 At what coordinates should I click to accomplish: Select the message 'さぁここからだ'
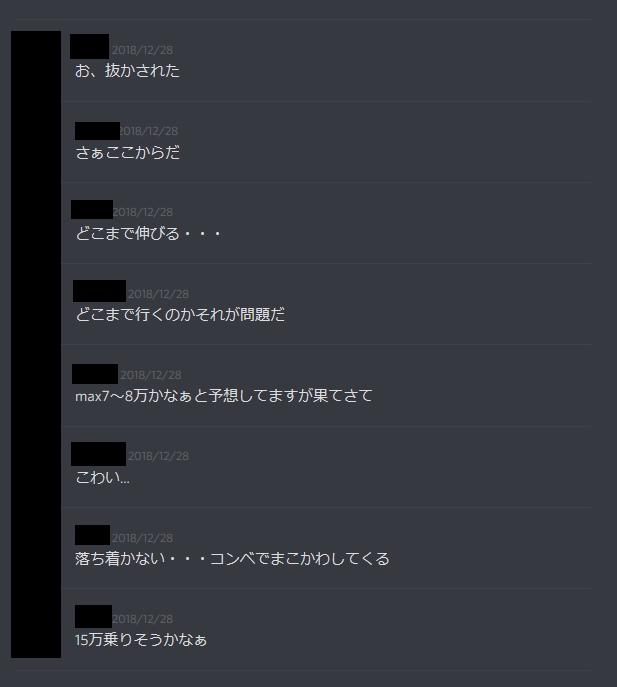click(128, 152)
